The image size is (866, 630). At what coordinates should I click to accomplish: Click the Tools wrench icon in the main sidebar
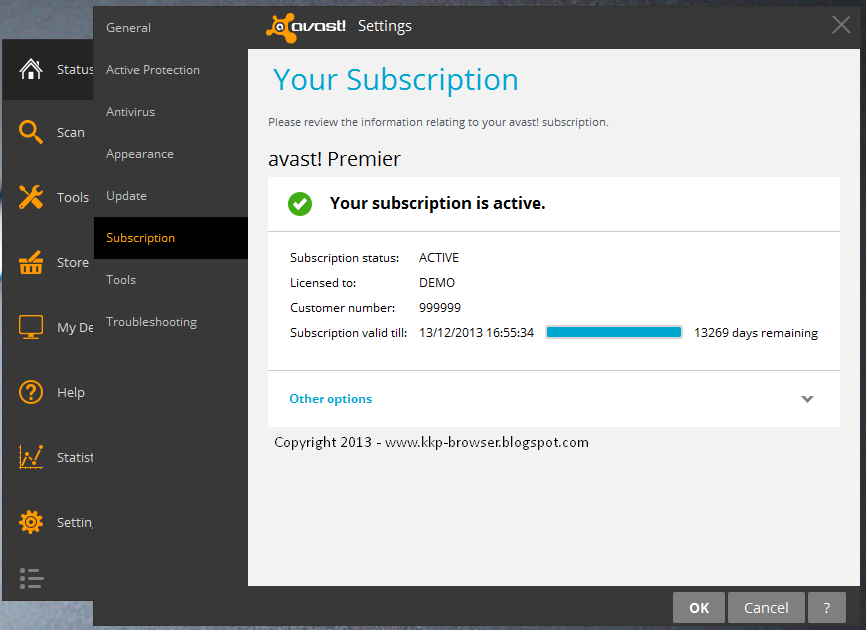(30, 197)
